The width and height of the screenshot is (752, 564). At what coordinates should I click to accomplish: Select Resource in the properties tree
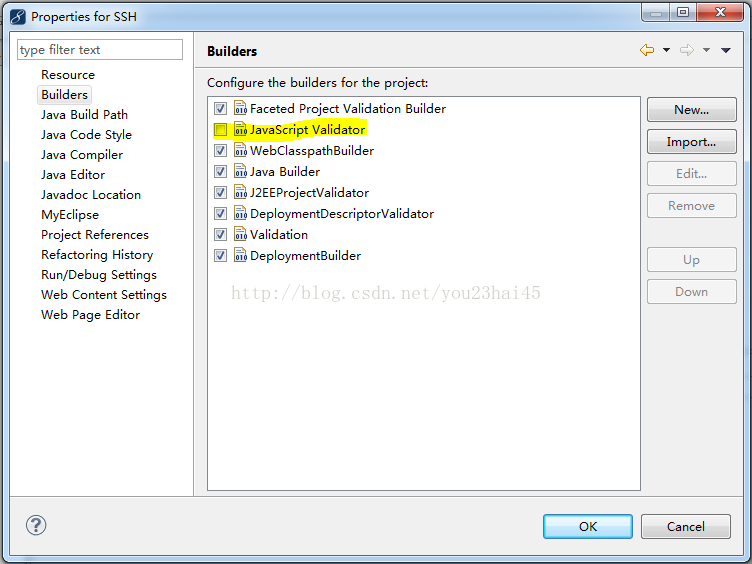tap(68, 75)
